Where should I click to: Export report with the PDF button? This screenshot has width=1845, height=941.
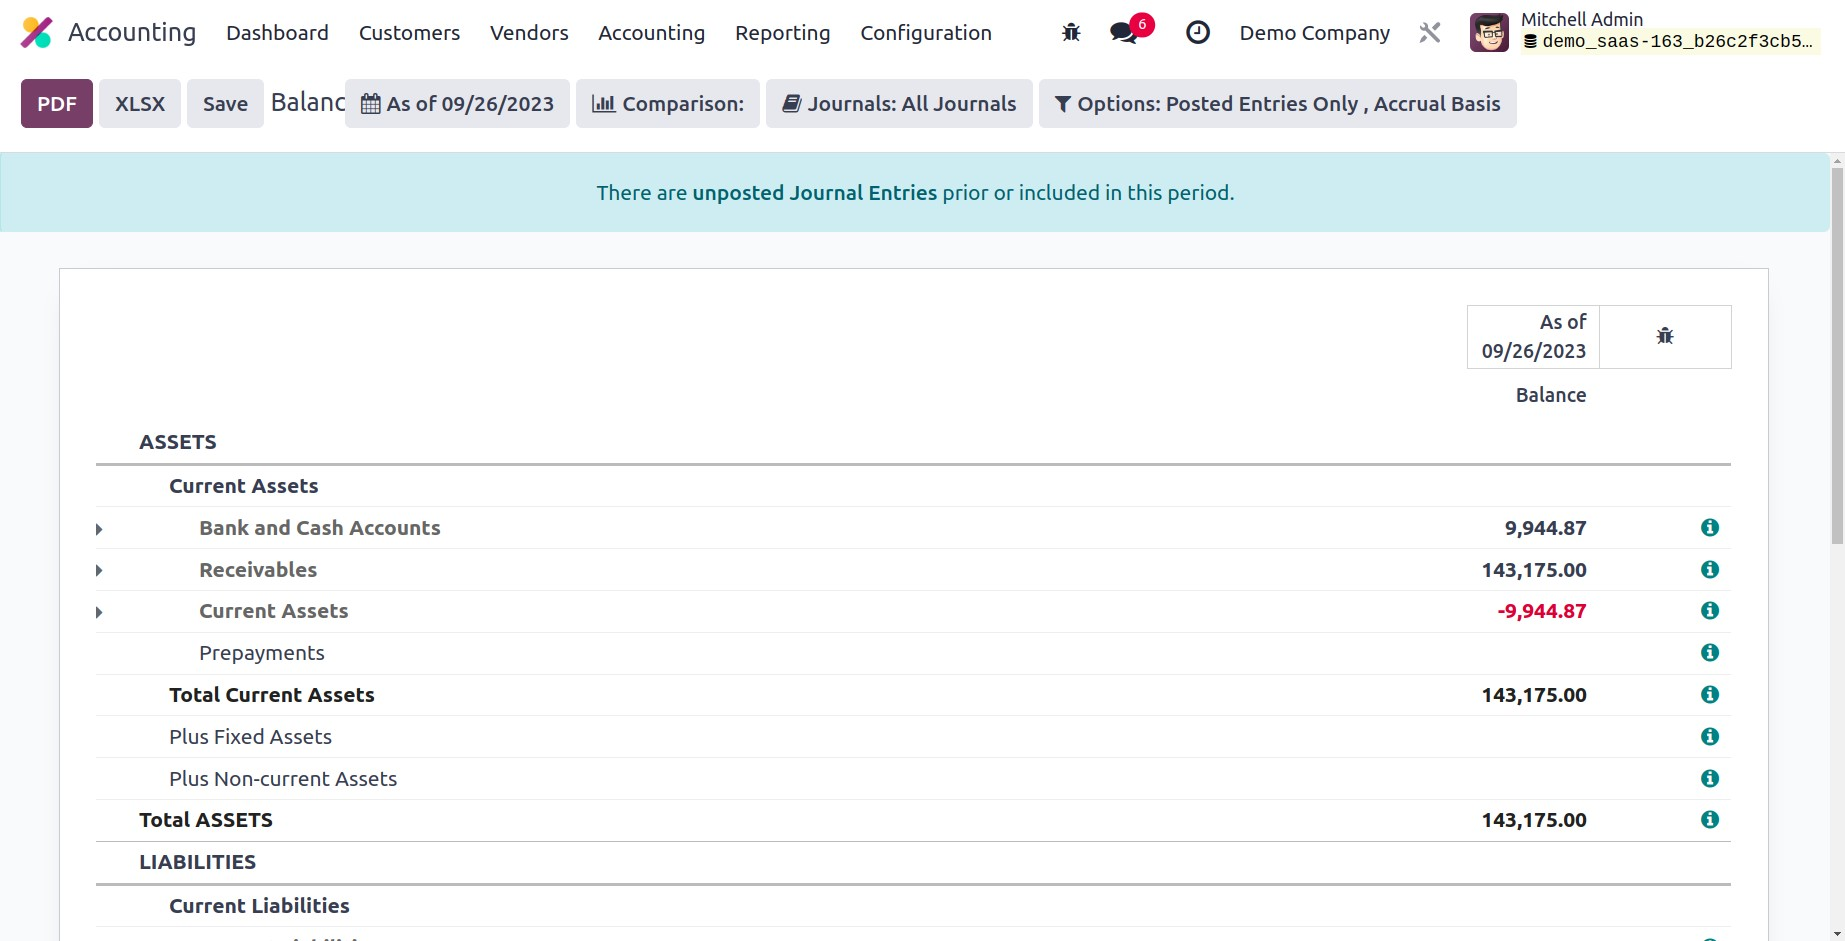(57, 104)
